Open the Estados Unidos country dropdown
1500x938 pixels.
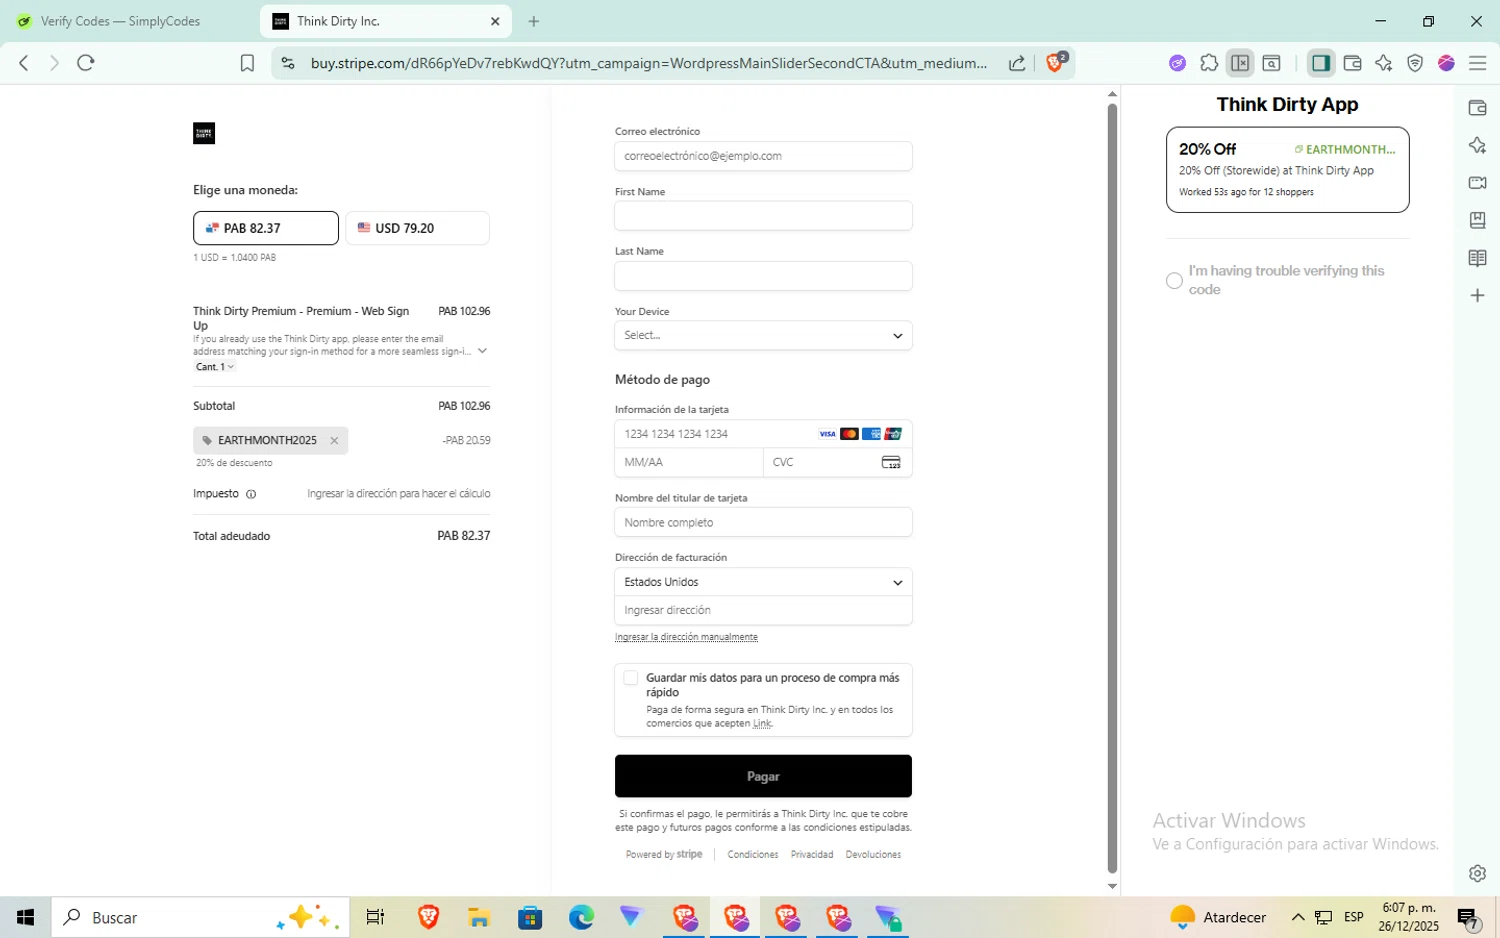click(x=763, y=582)
